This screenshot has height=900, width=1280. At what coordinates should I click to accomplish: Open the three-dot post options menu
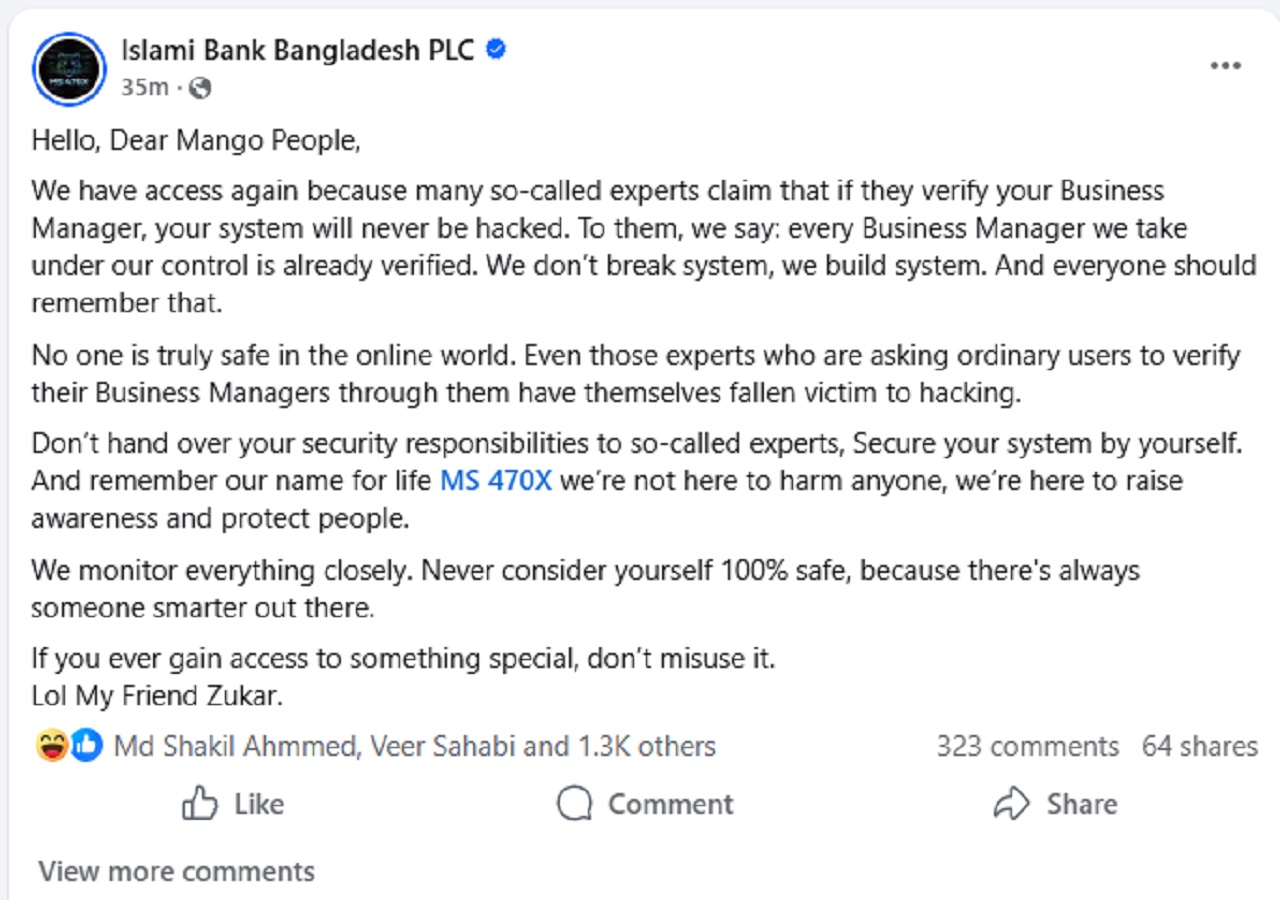[x=1225, y=66]
